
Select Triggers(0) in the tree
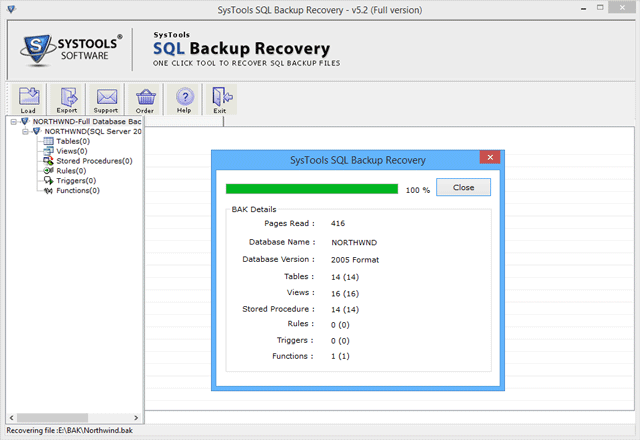tap(76, 180)
